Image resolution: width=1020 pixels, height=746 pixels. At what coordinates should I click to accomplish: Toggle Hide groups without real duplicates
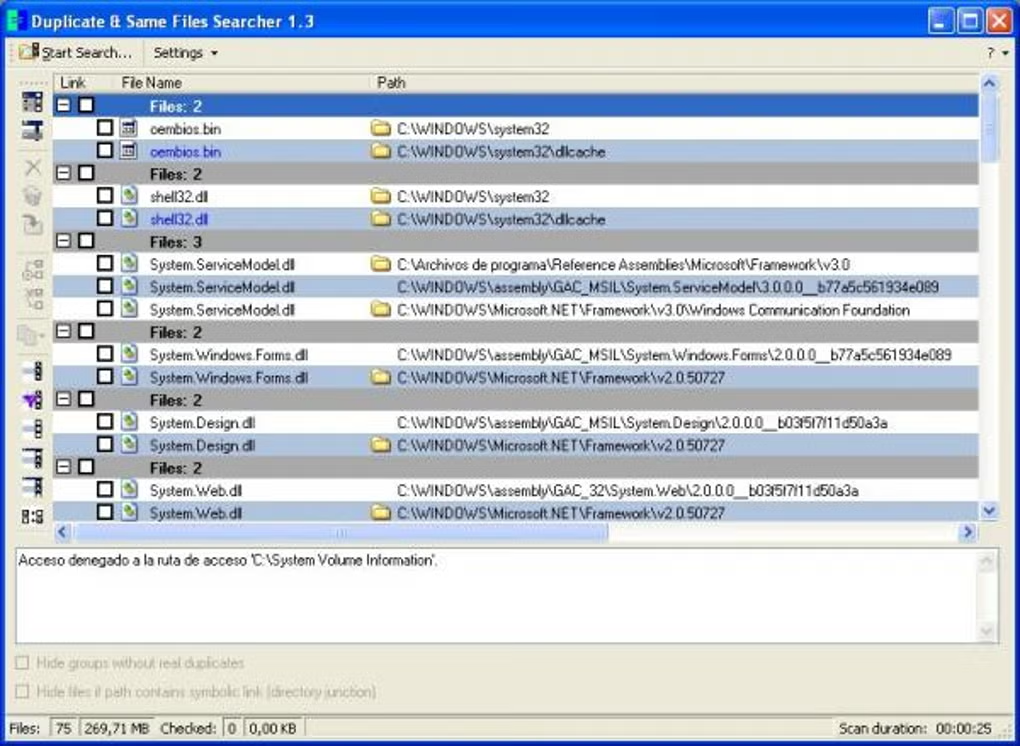tap(22, 663)
